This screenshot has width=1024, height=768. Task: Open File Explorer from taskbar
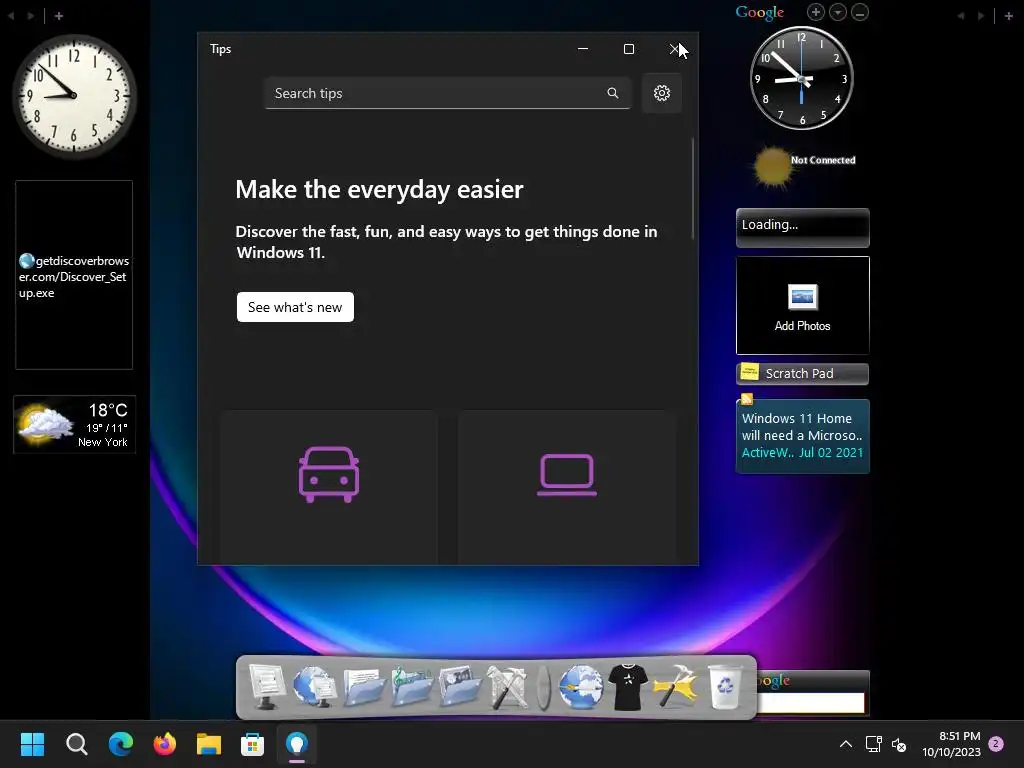(209, 744)
